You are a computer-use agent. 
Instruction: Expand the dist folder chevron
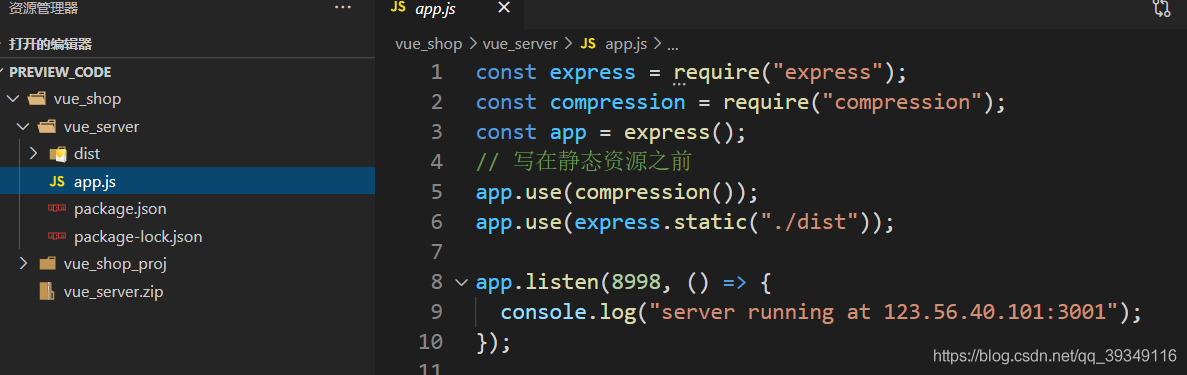point(33,154)
